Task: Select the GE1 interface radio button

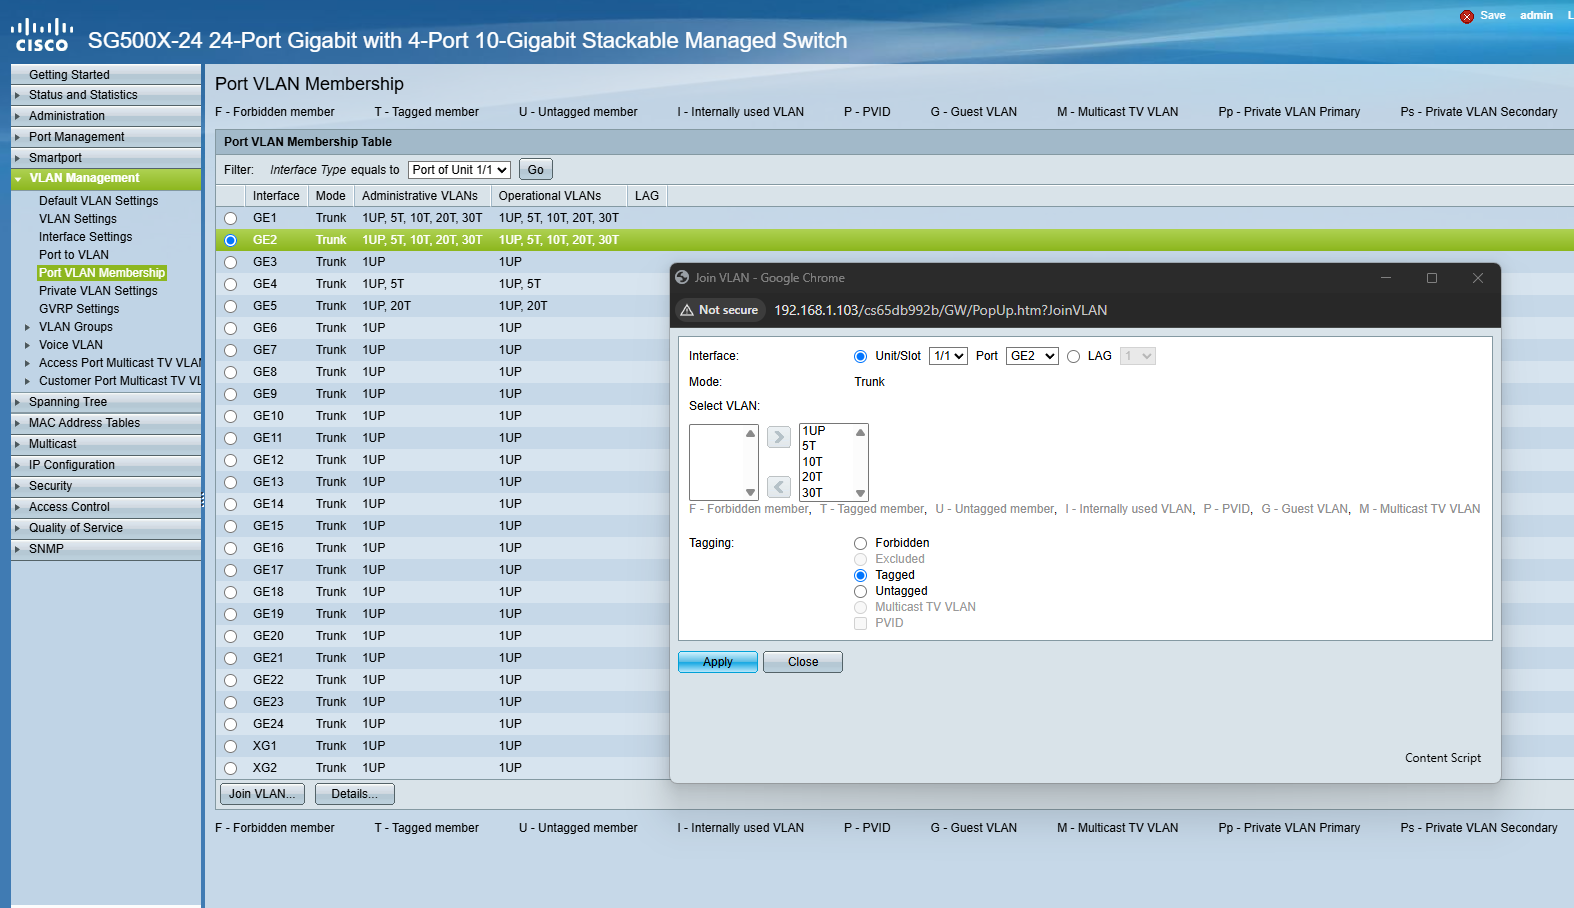Action: [x=231, y=218]
